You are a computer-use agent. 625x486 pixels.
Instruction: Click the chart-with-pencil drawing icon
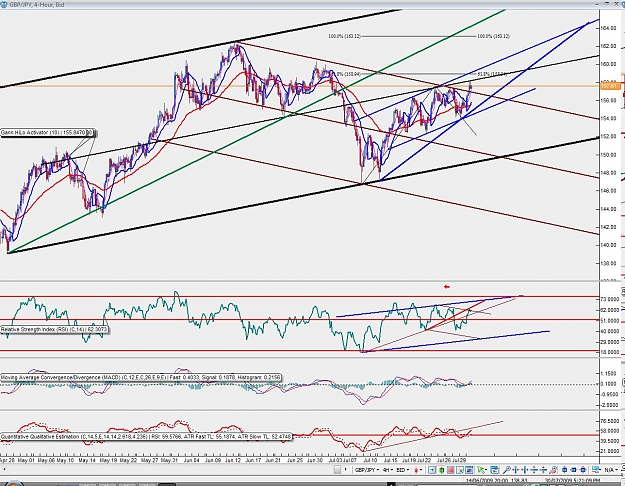coord(460,470)
